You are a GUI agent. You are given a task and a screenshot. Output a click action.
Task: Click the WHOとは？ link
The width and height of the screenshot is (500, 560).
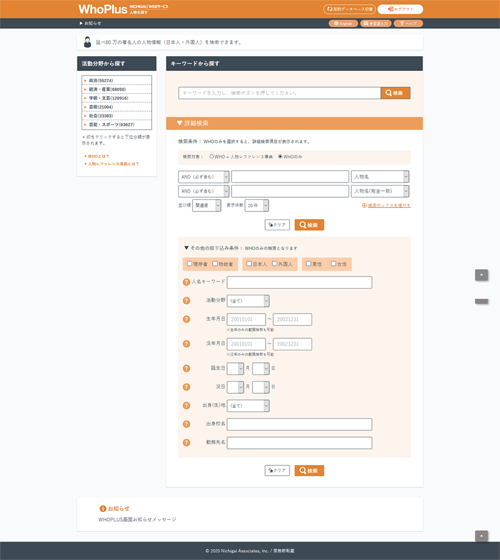tap(98, 156)
